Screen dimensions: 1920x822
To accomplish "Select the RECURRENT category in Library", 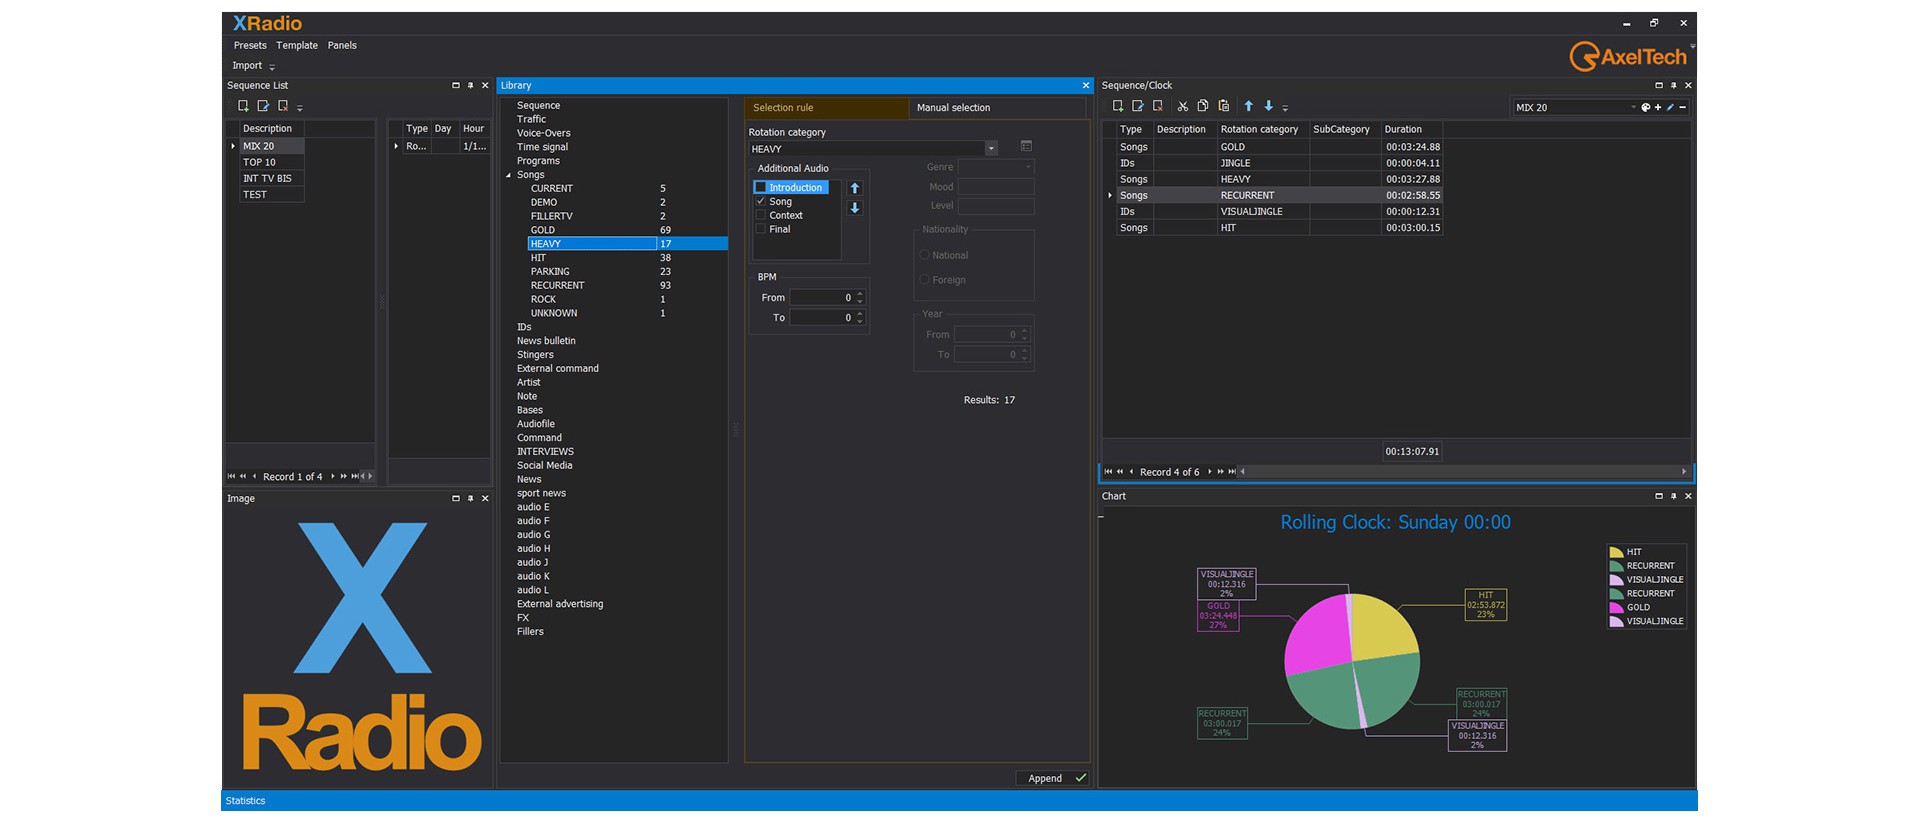I will tap(557, 285).
